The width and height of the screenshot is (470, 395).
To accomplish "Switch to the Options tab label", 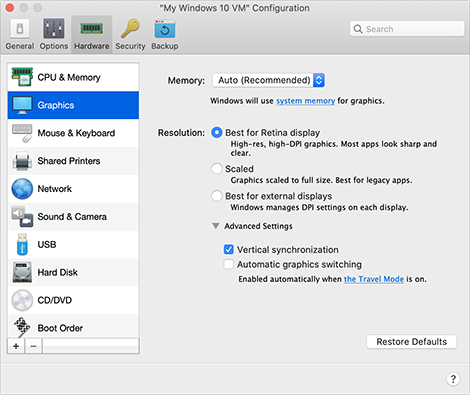I will point(54,46).
